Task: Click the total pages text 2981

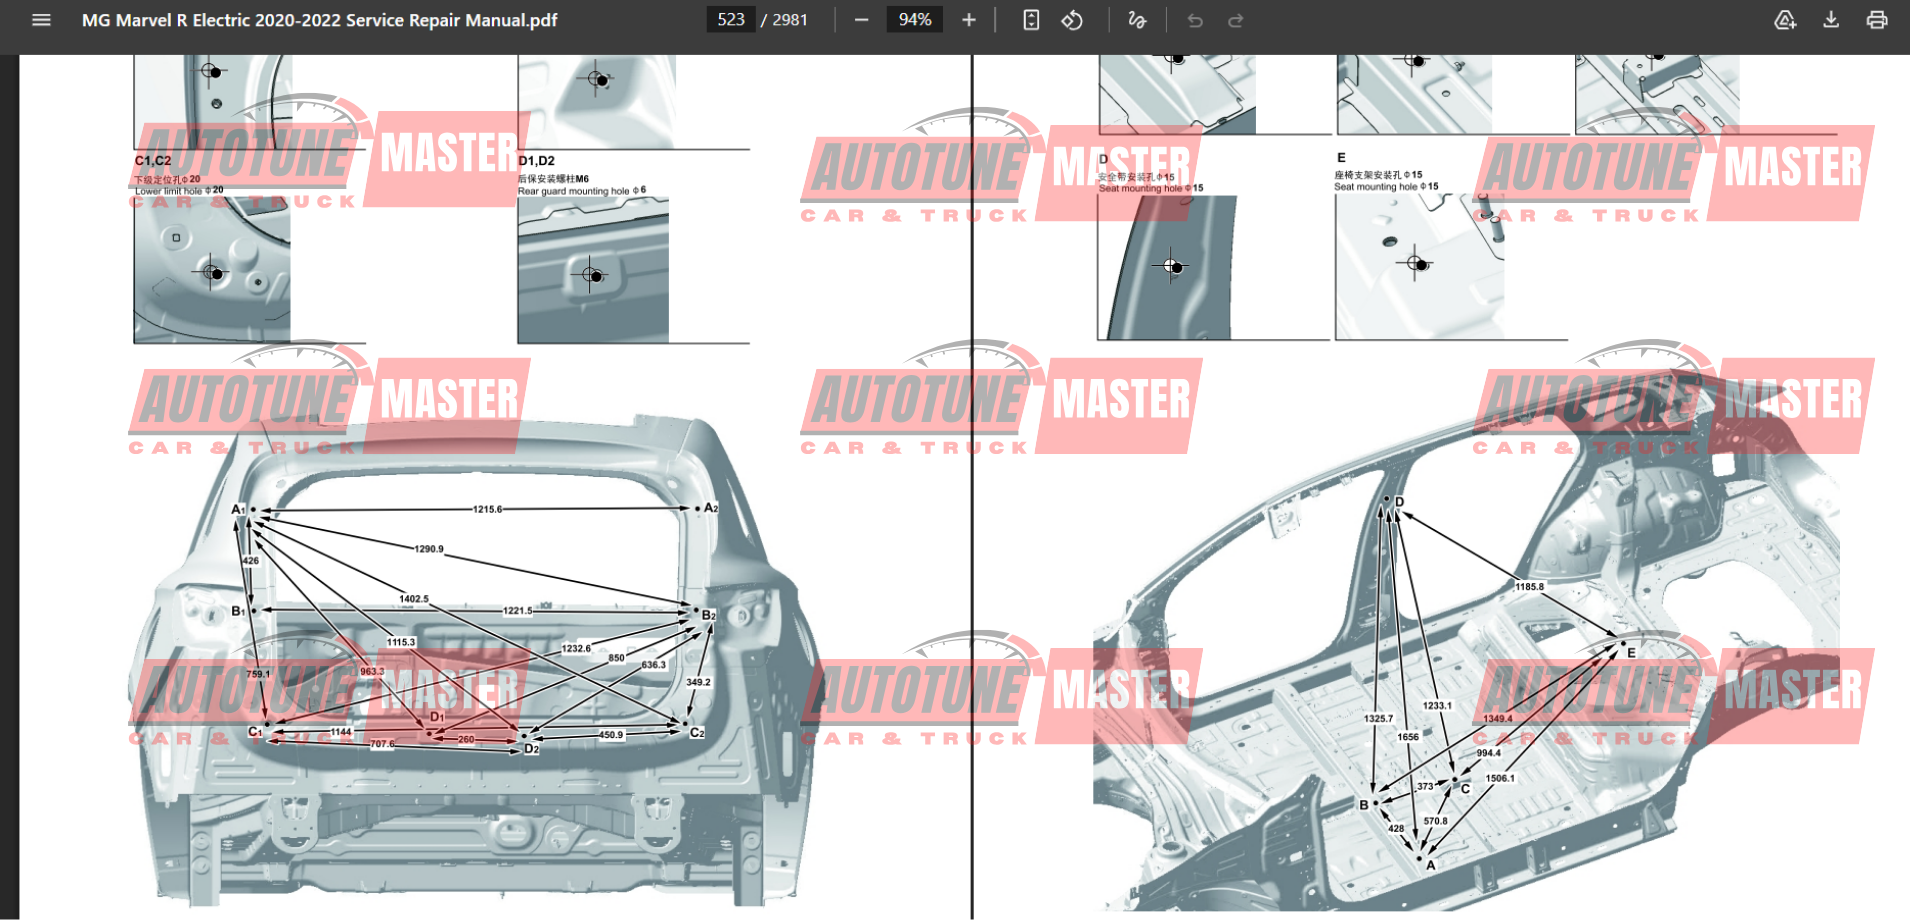Action: (x=790, y=20)
